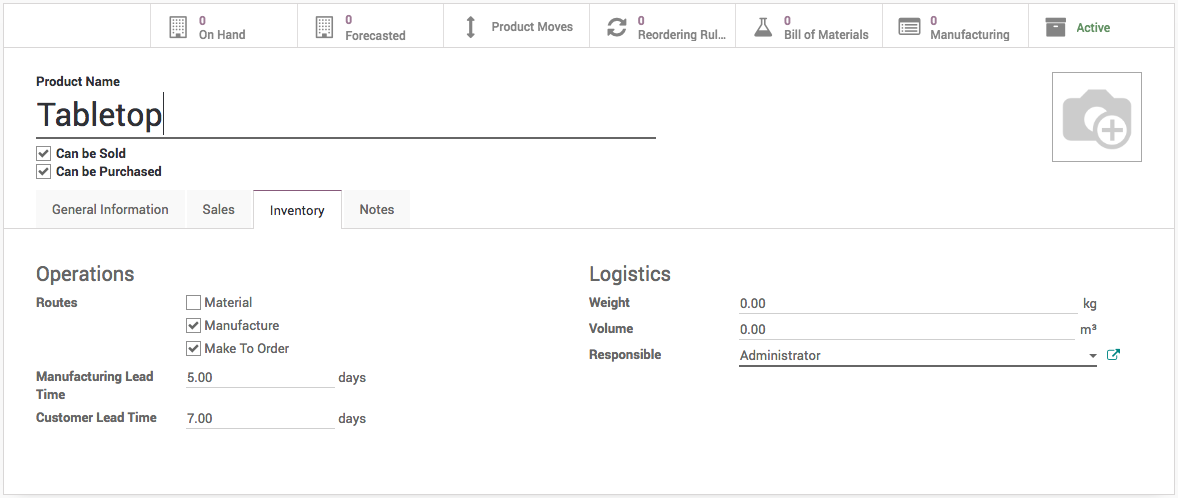
Task: Open Product Moves arrows icon
Action: (x=471, y=27)
